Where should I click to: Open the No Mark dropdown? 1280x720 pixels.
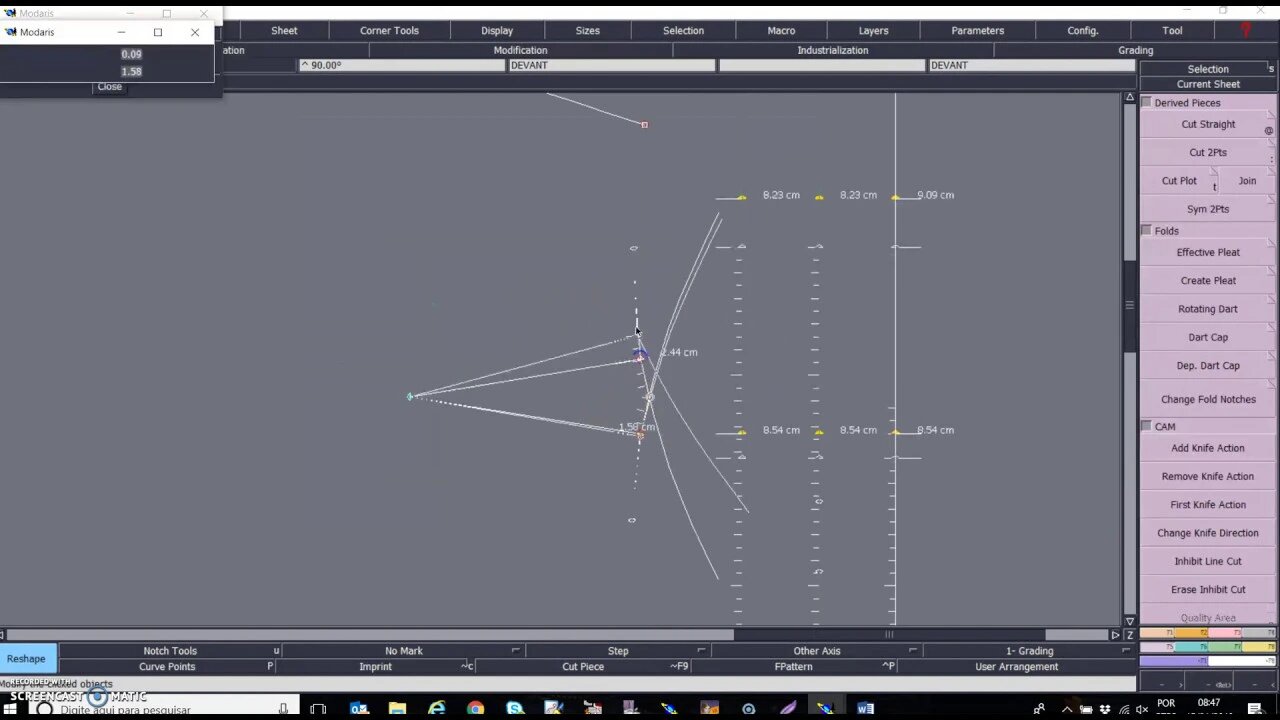point(404,651)
